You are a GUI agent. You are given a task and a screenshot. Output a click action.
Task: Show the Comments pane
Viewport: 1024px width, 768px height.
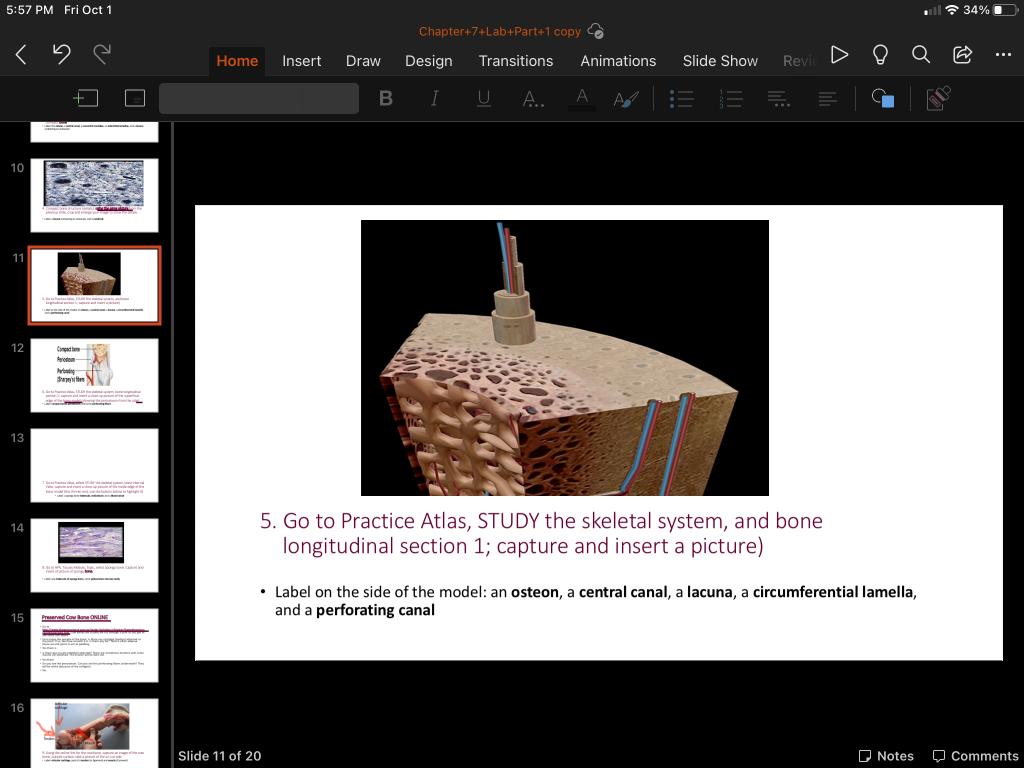coord(975,756)
